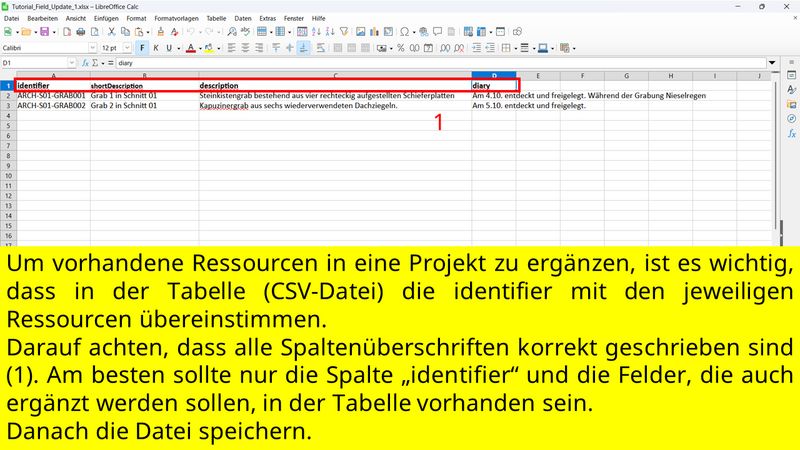800x450 pixels.
Task: Copy selection using the Copy icon
Action: pos(125,32)
